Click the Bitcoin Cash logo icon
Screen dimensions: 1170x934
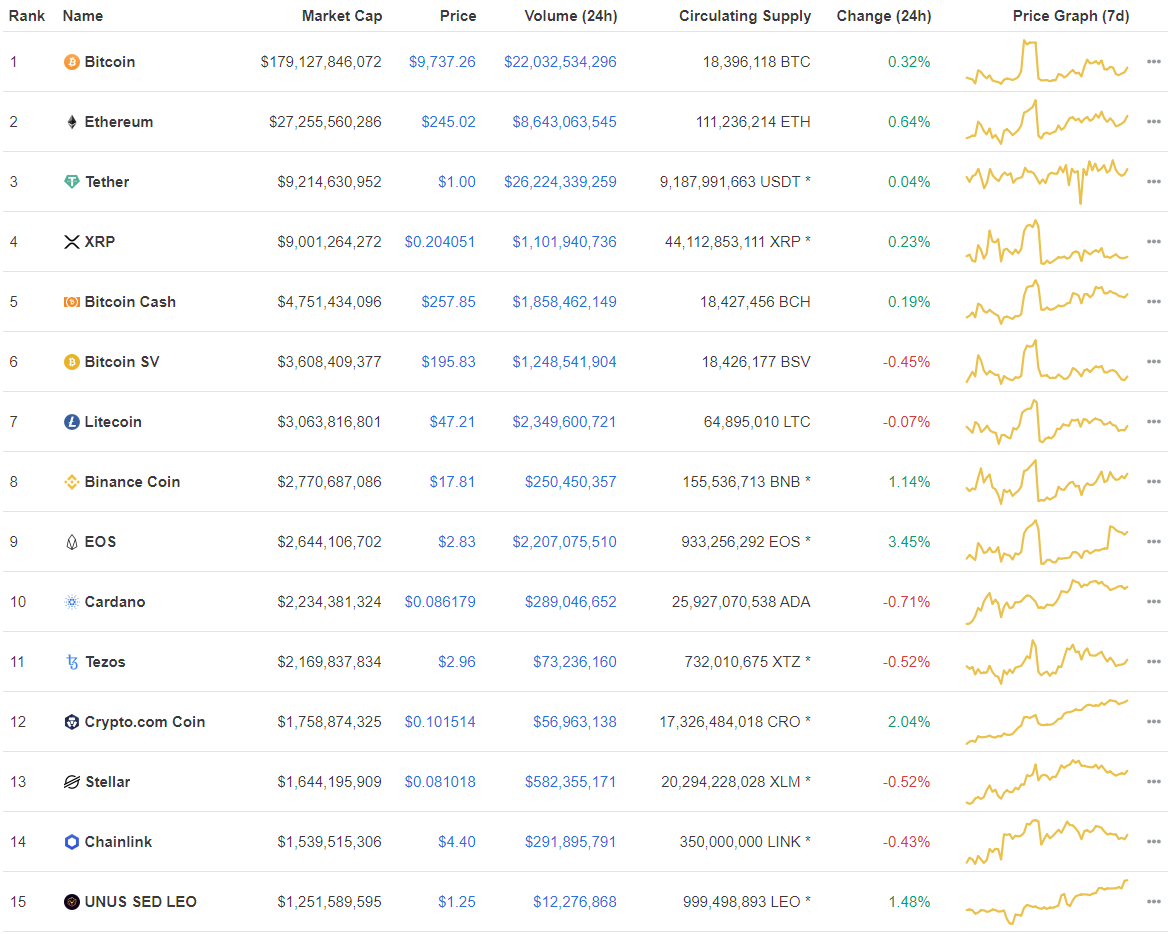pyautogui.click(x=72, y=302)
